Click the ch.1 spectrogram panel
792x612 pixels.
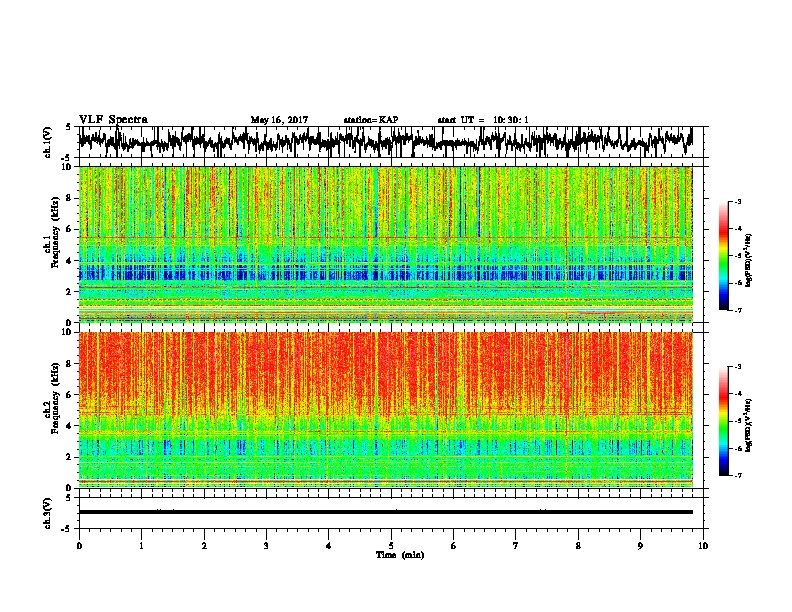coord(385,244)
